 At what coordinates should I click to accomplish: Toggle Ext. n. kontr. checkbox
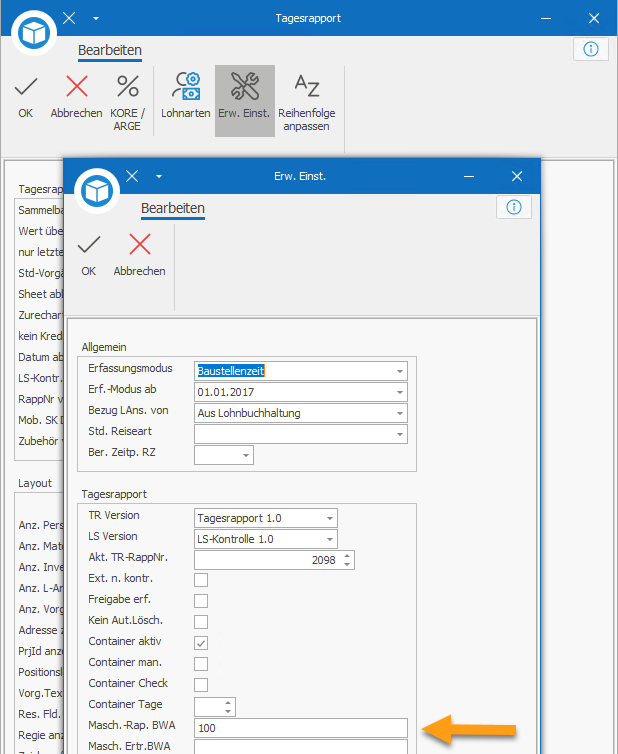[201, 580]
